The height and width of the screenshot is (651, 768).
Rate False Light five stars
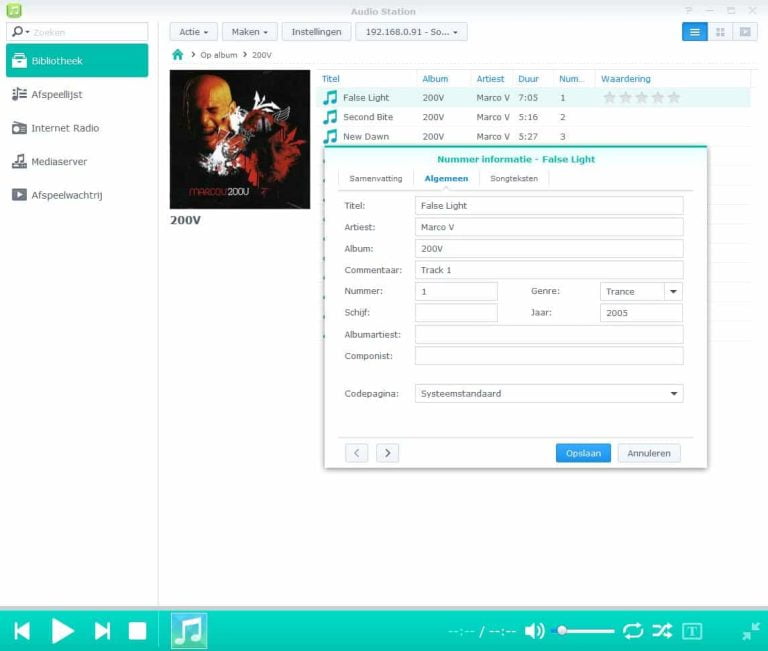pyautogui.click(x=674, y=97)
